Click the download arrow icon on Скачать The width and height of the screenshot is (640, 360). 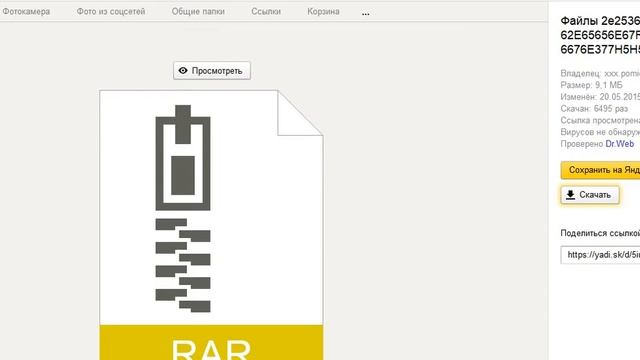pos(571,195)
